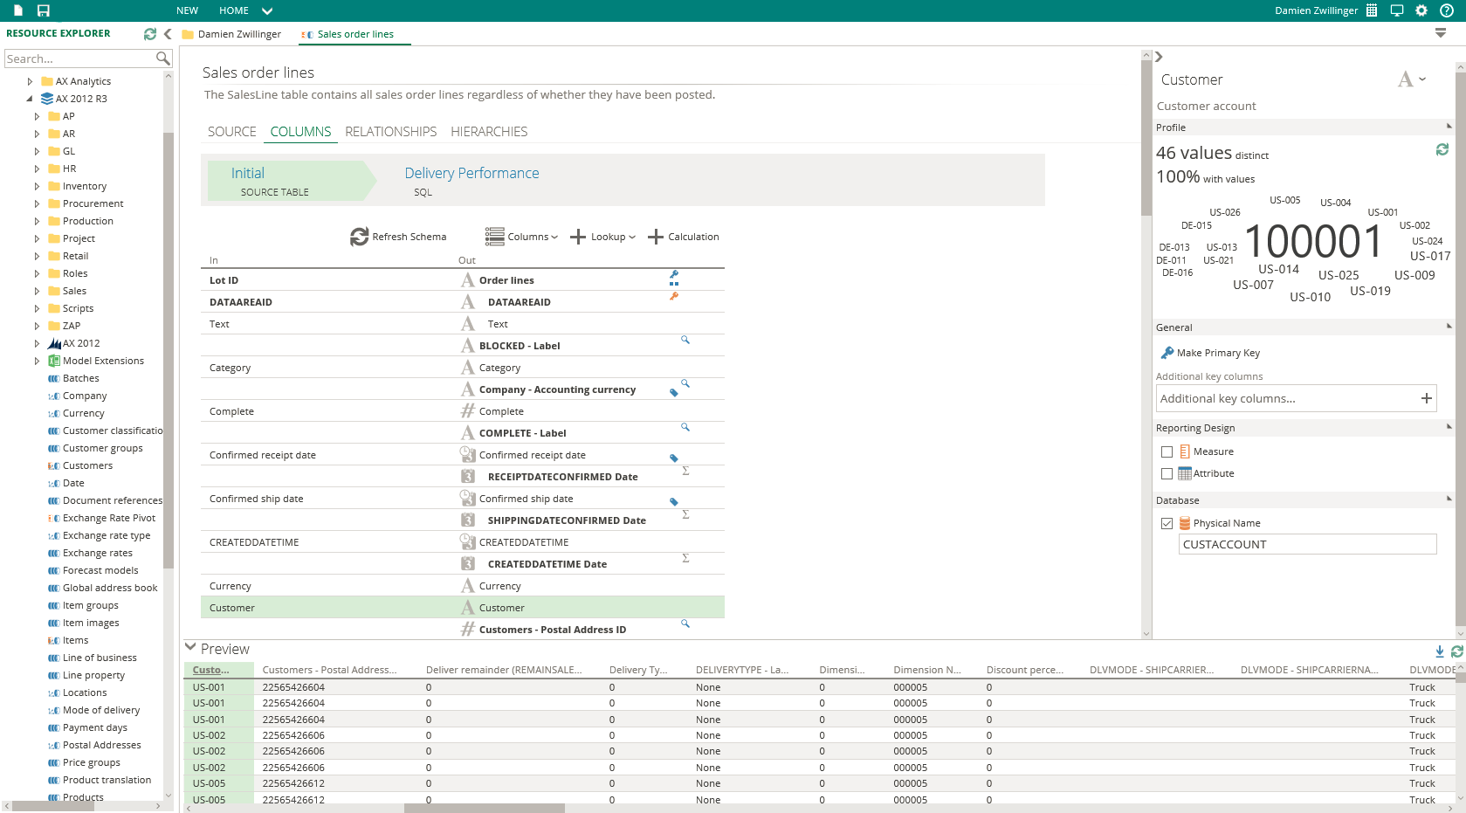Image resolution: width=1466 pixels, height=813 pixels.
Task: Select the Delivery Performance SQL step
Action: [x=471, y=180]
